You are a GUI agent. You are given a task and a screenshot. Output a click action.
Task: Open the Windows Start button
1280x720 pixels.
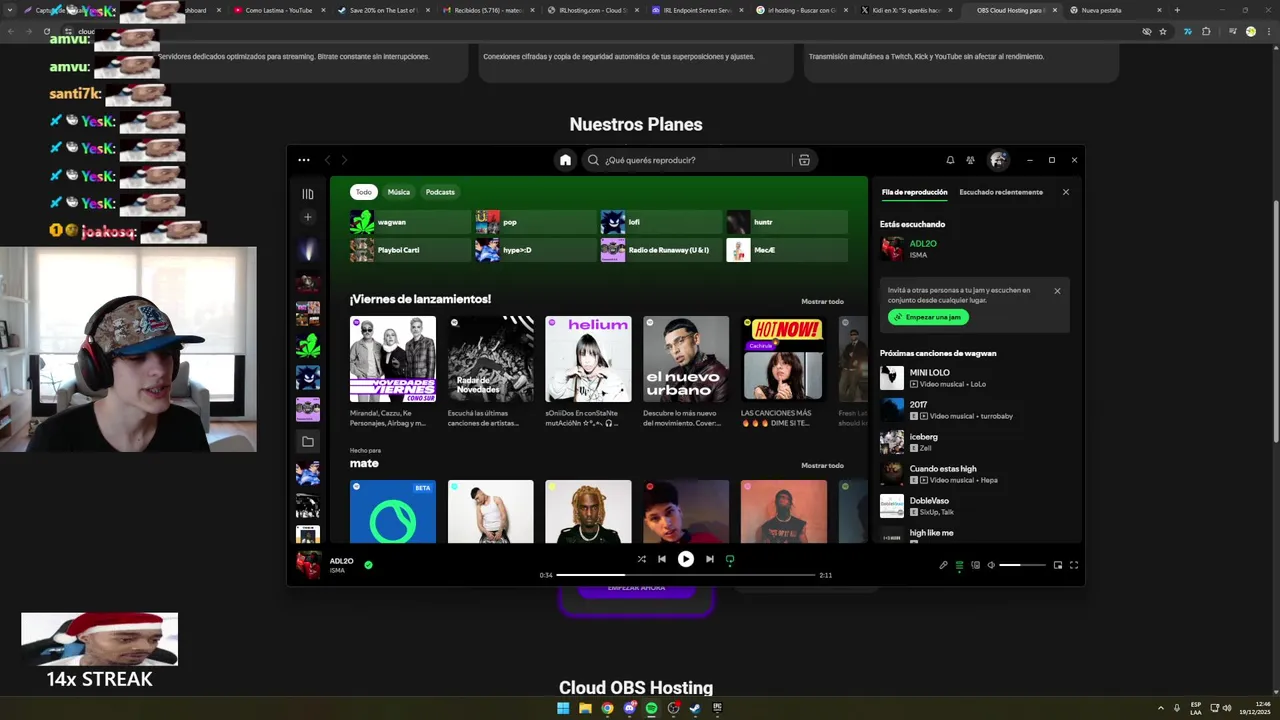pos(563,708)
